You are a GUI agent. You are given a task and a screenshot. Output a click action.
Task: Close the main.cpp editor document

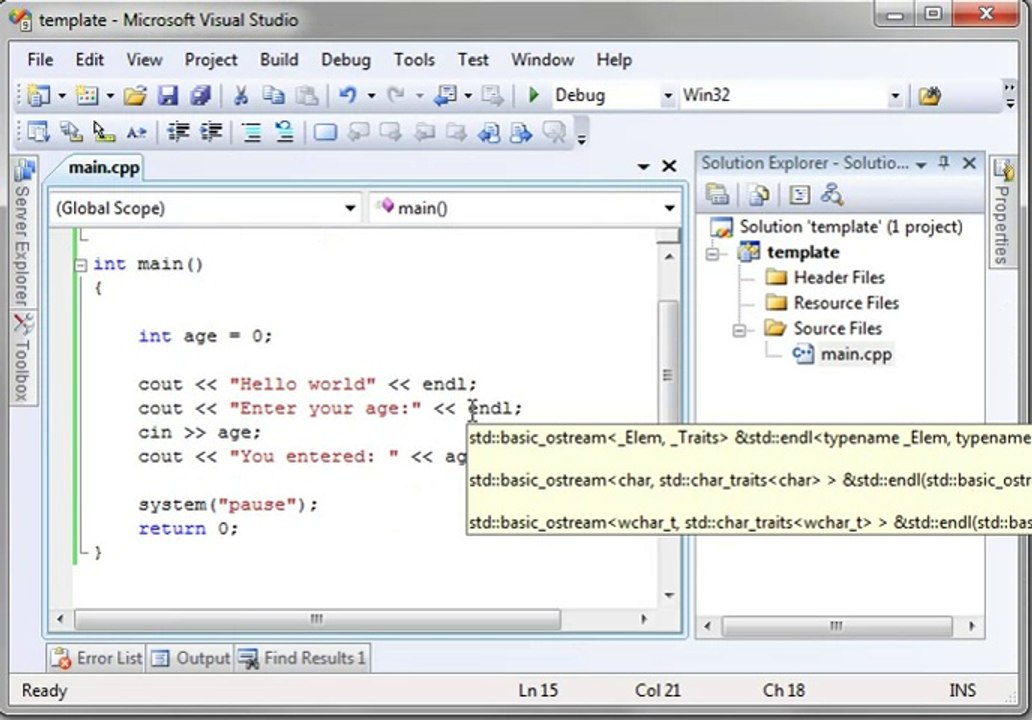click(669, 166)
